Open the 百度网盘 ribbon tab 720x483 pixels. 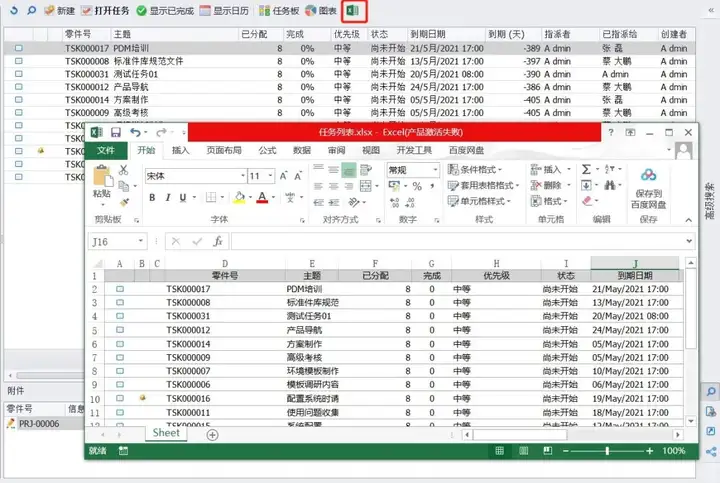pos(466,150)
